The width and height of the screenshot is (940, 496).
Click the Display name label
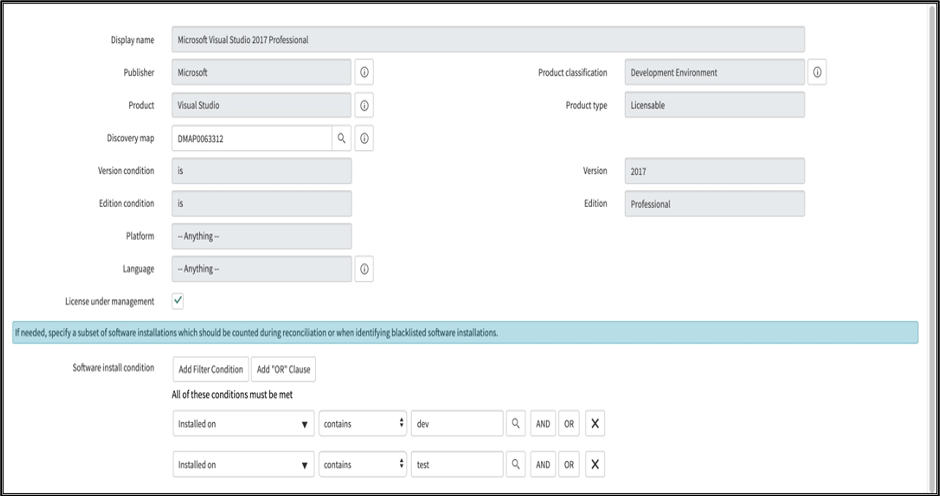click(x=132, y=40)
